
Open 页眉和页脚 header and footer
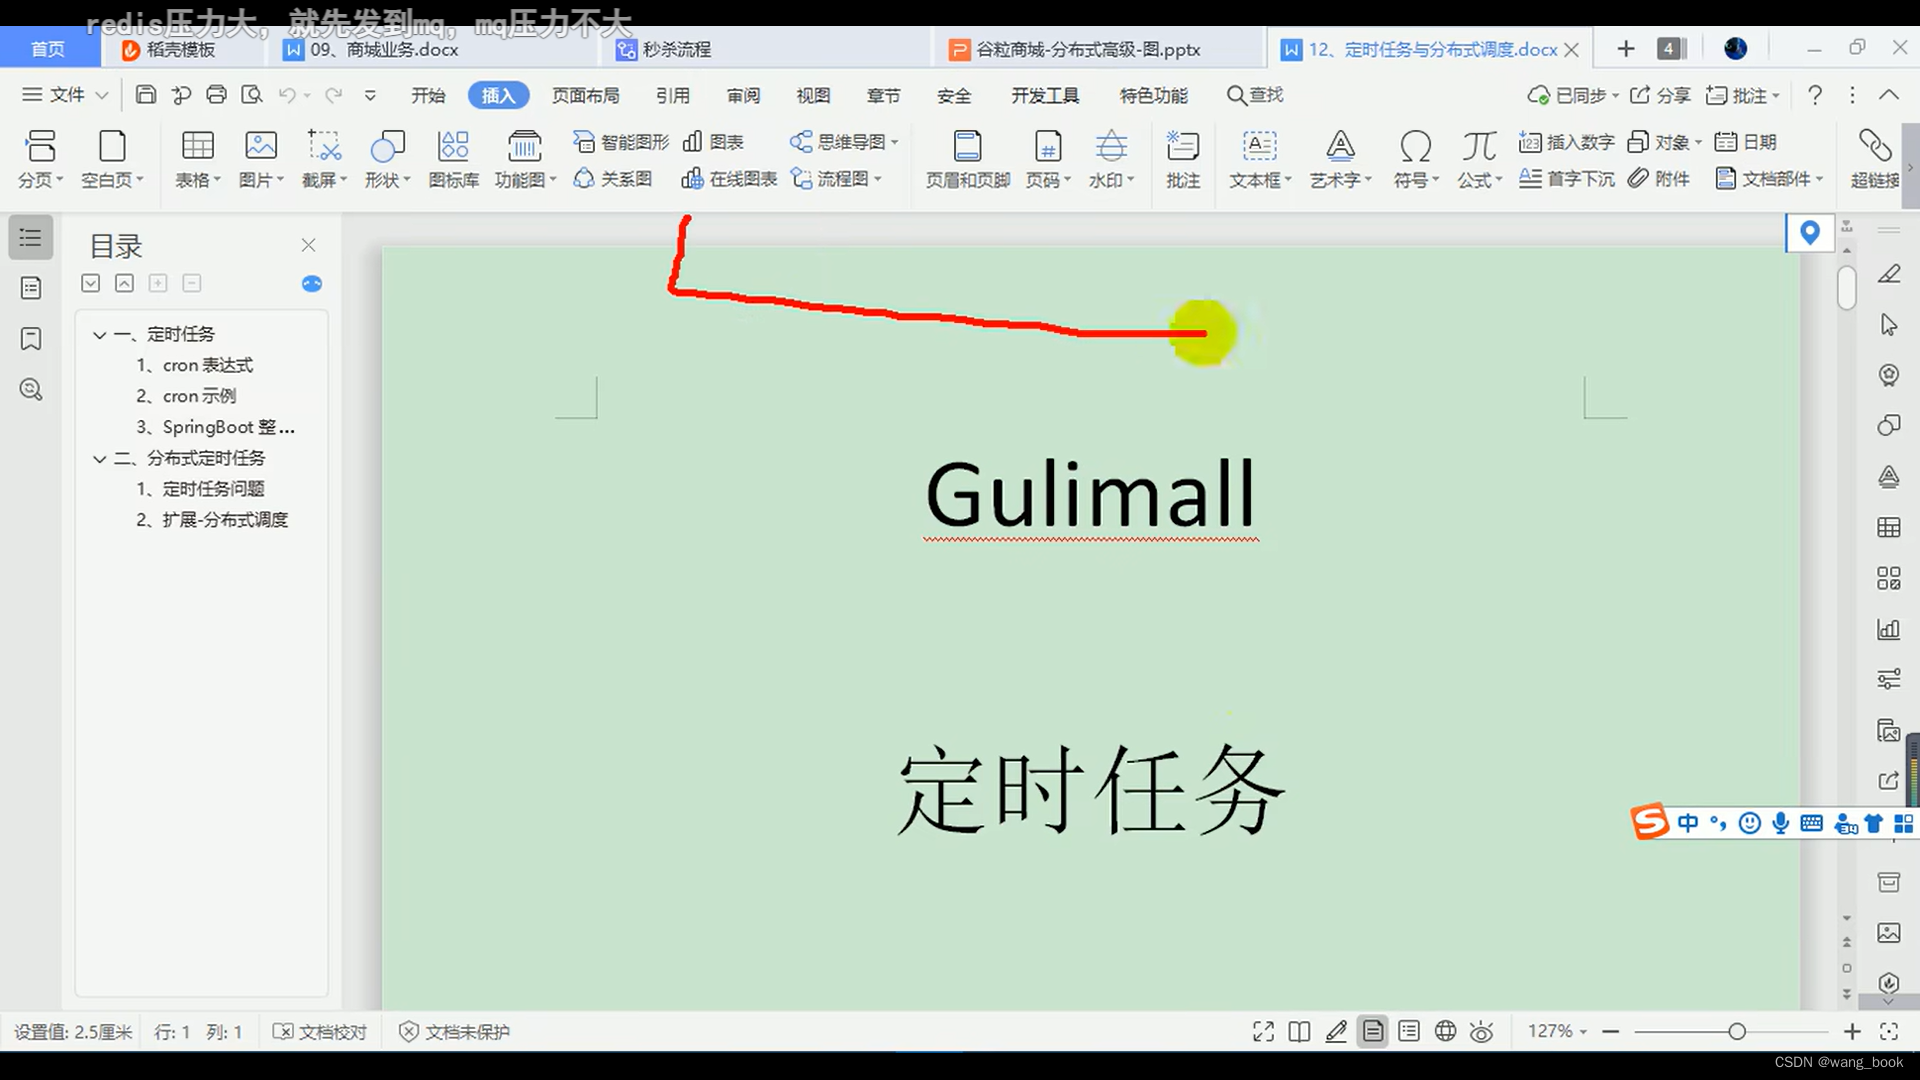967,160
